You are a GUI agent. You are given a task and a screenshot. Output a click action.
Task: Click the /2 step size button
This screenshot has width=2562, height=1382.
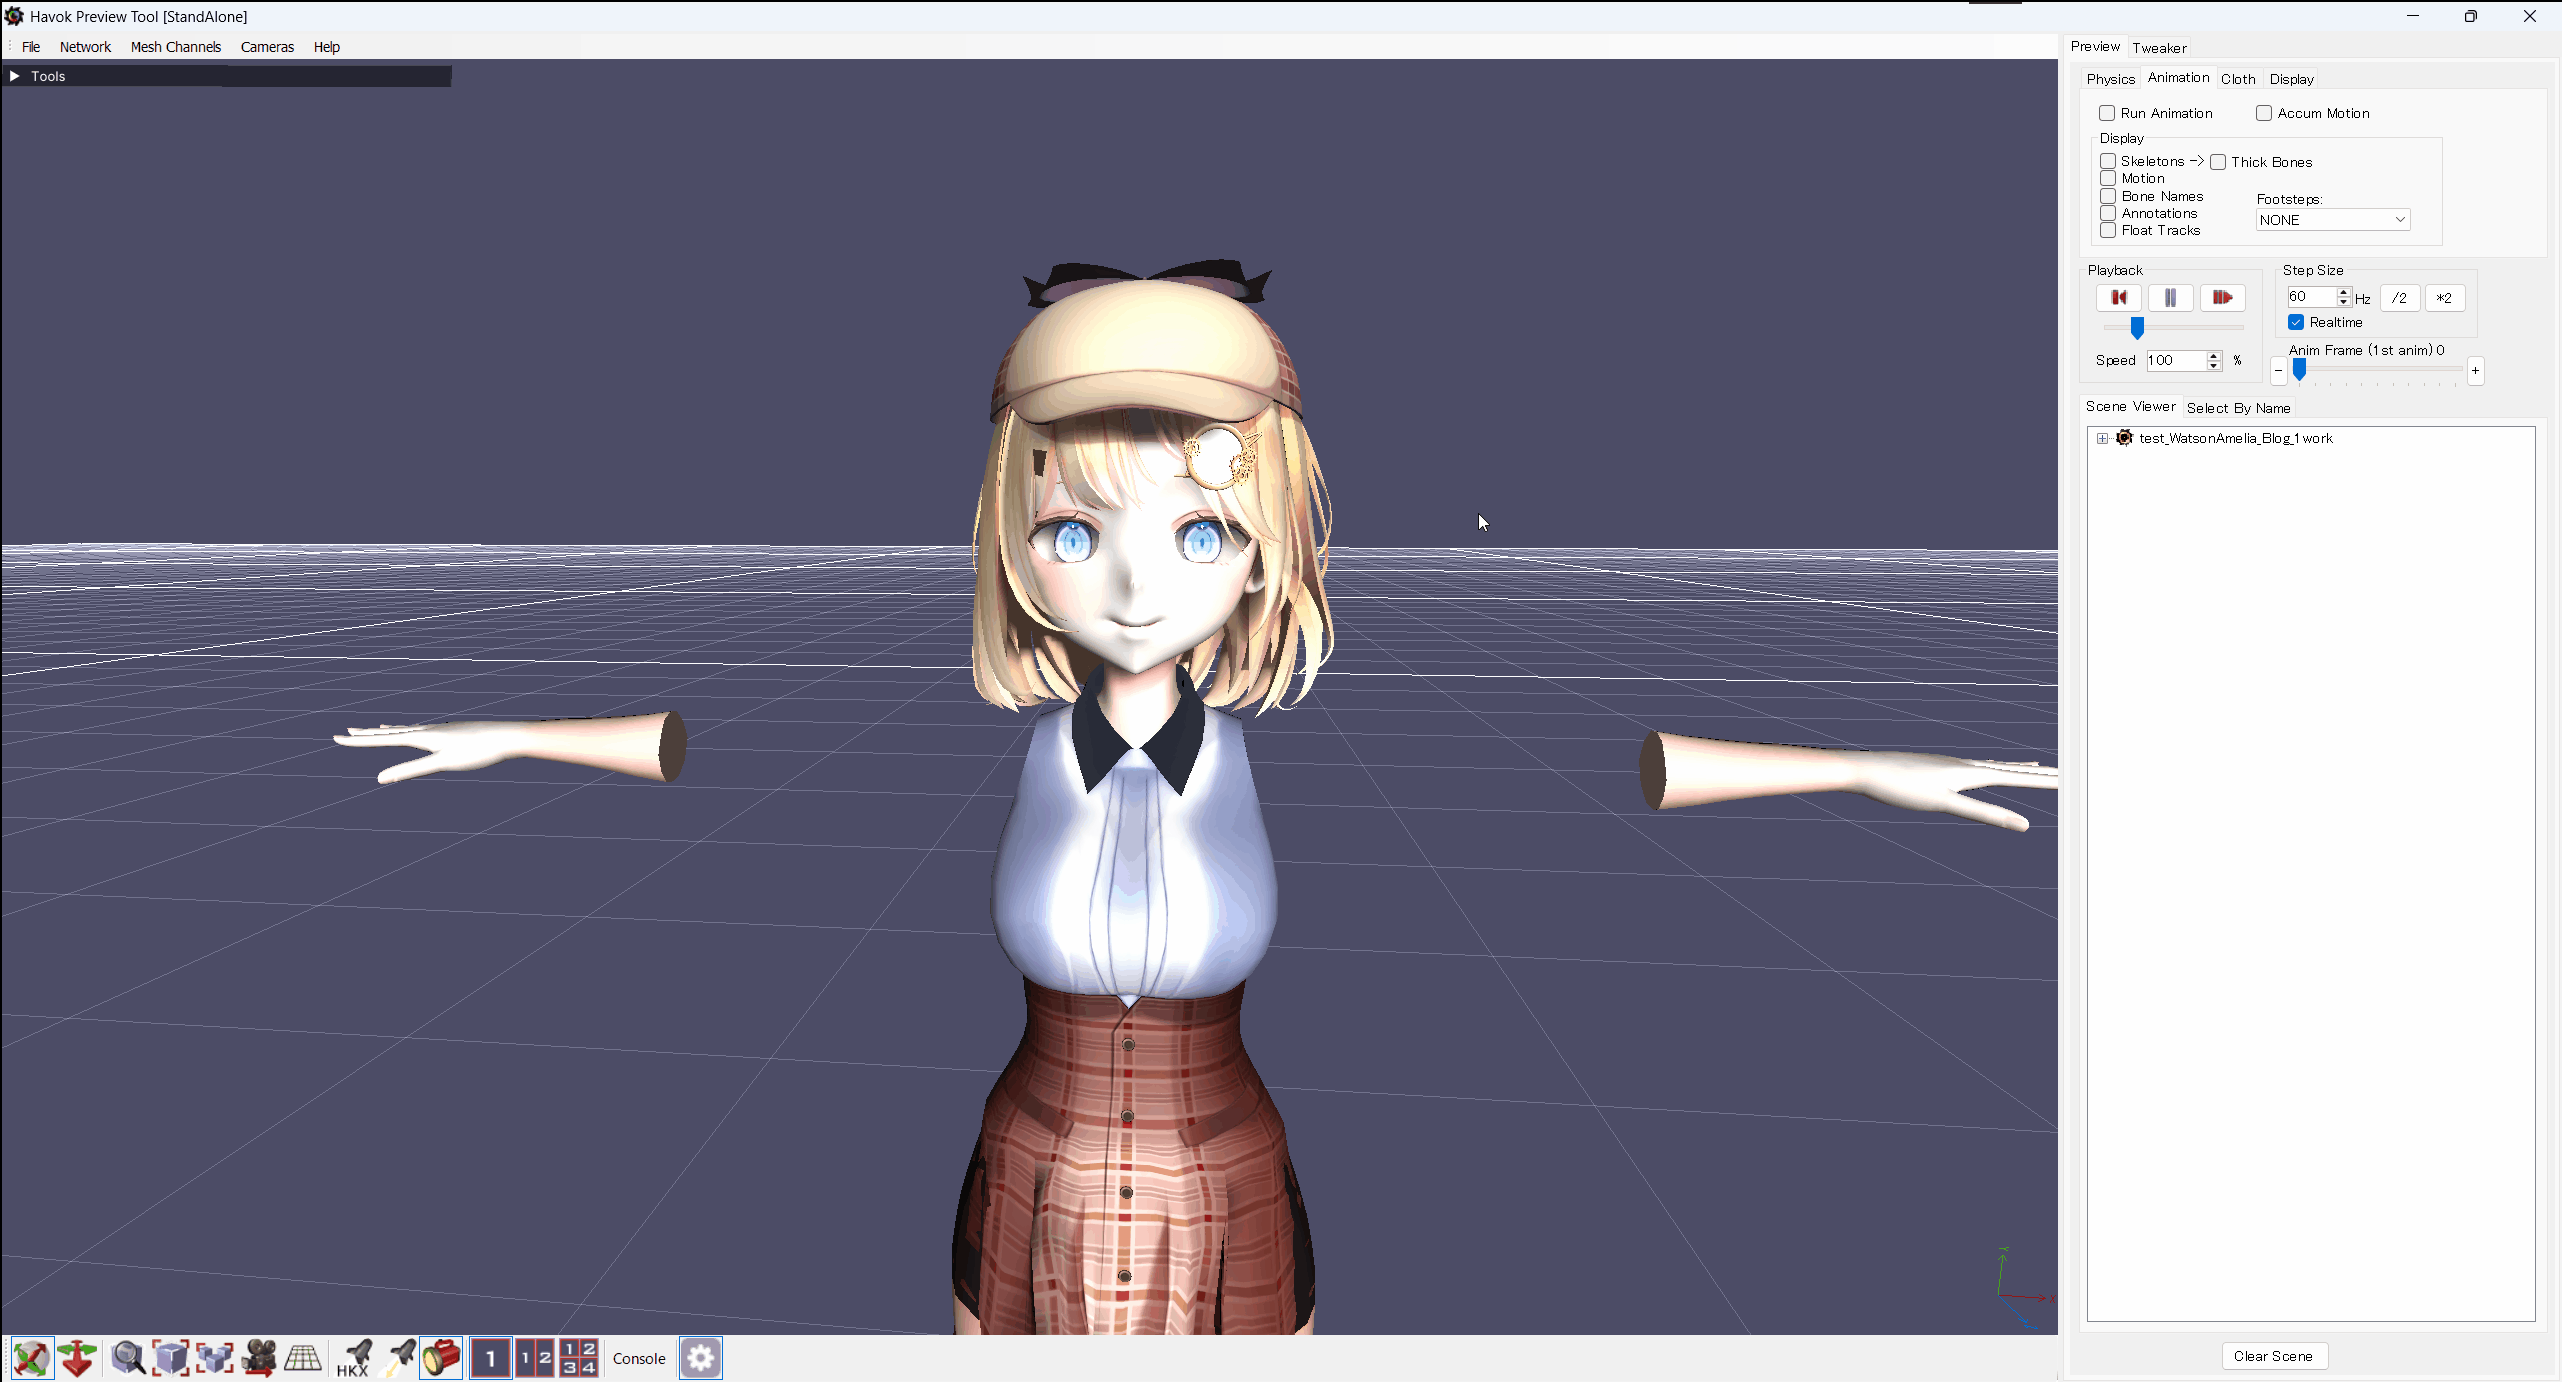(x=2399, y=298)
